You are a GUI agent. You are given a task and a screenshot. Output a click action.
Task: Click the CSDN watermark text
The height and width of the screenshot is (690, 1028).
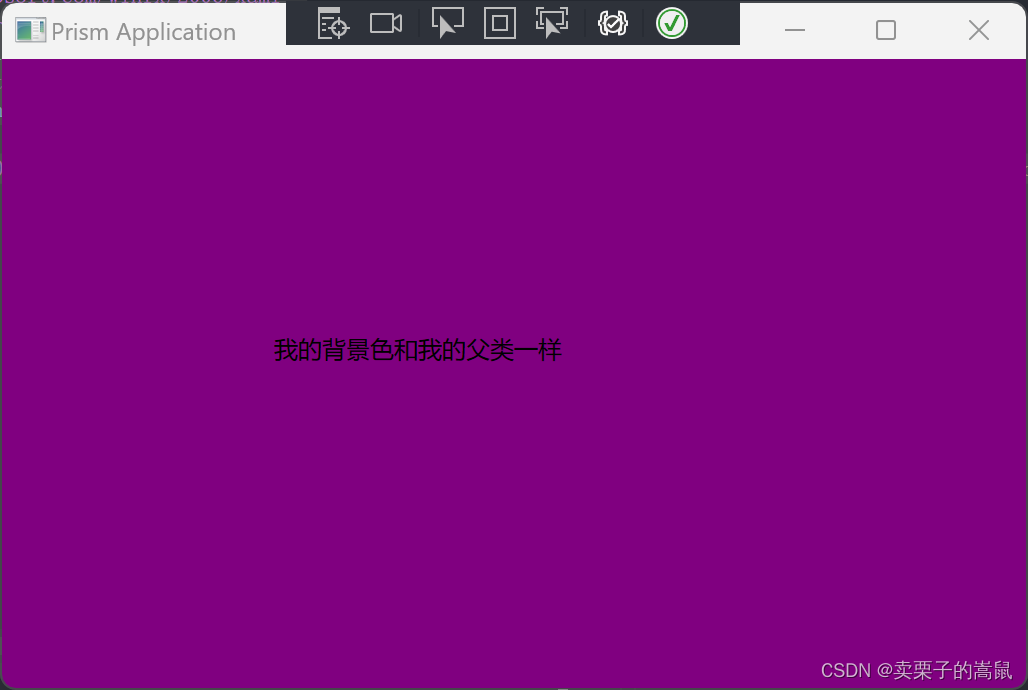[917, 670]
